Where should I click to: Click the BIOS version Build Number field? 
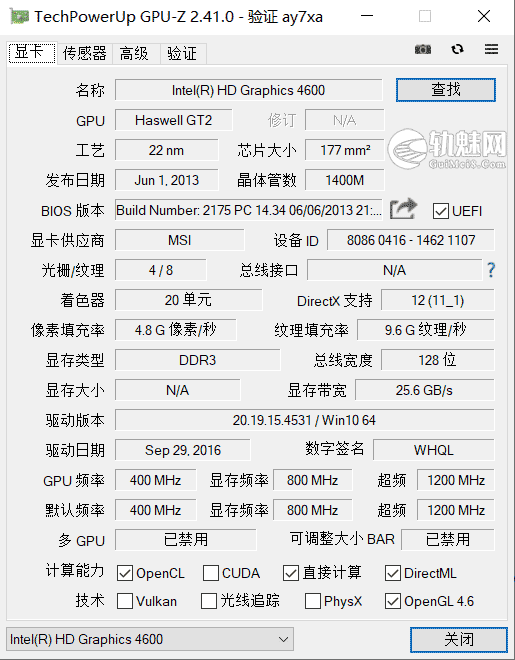click(248, 210)
